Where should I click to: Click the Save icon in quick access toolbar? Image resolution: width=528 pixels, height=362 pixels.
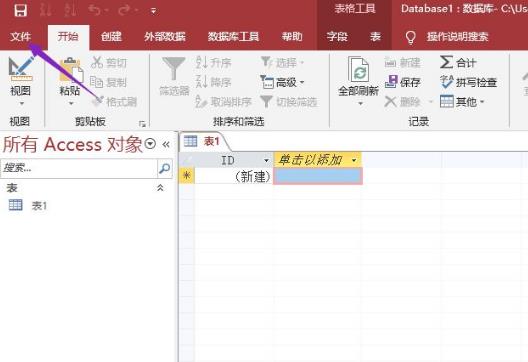coord(21,10)
